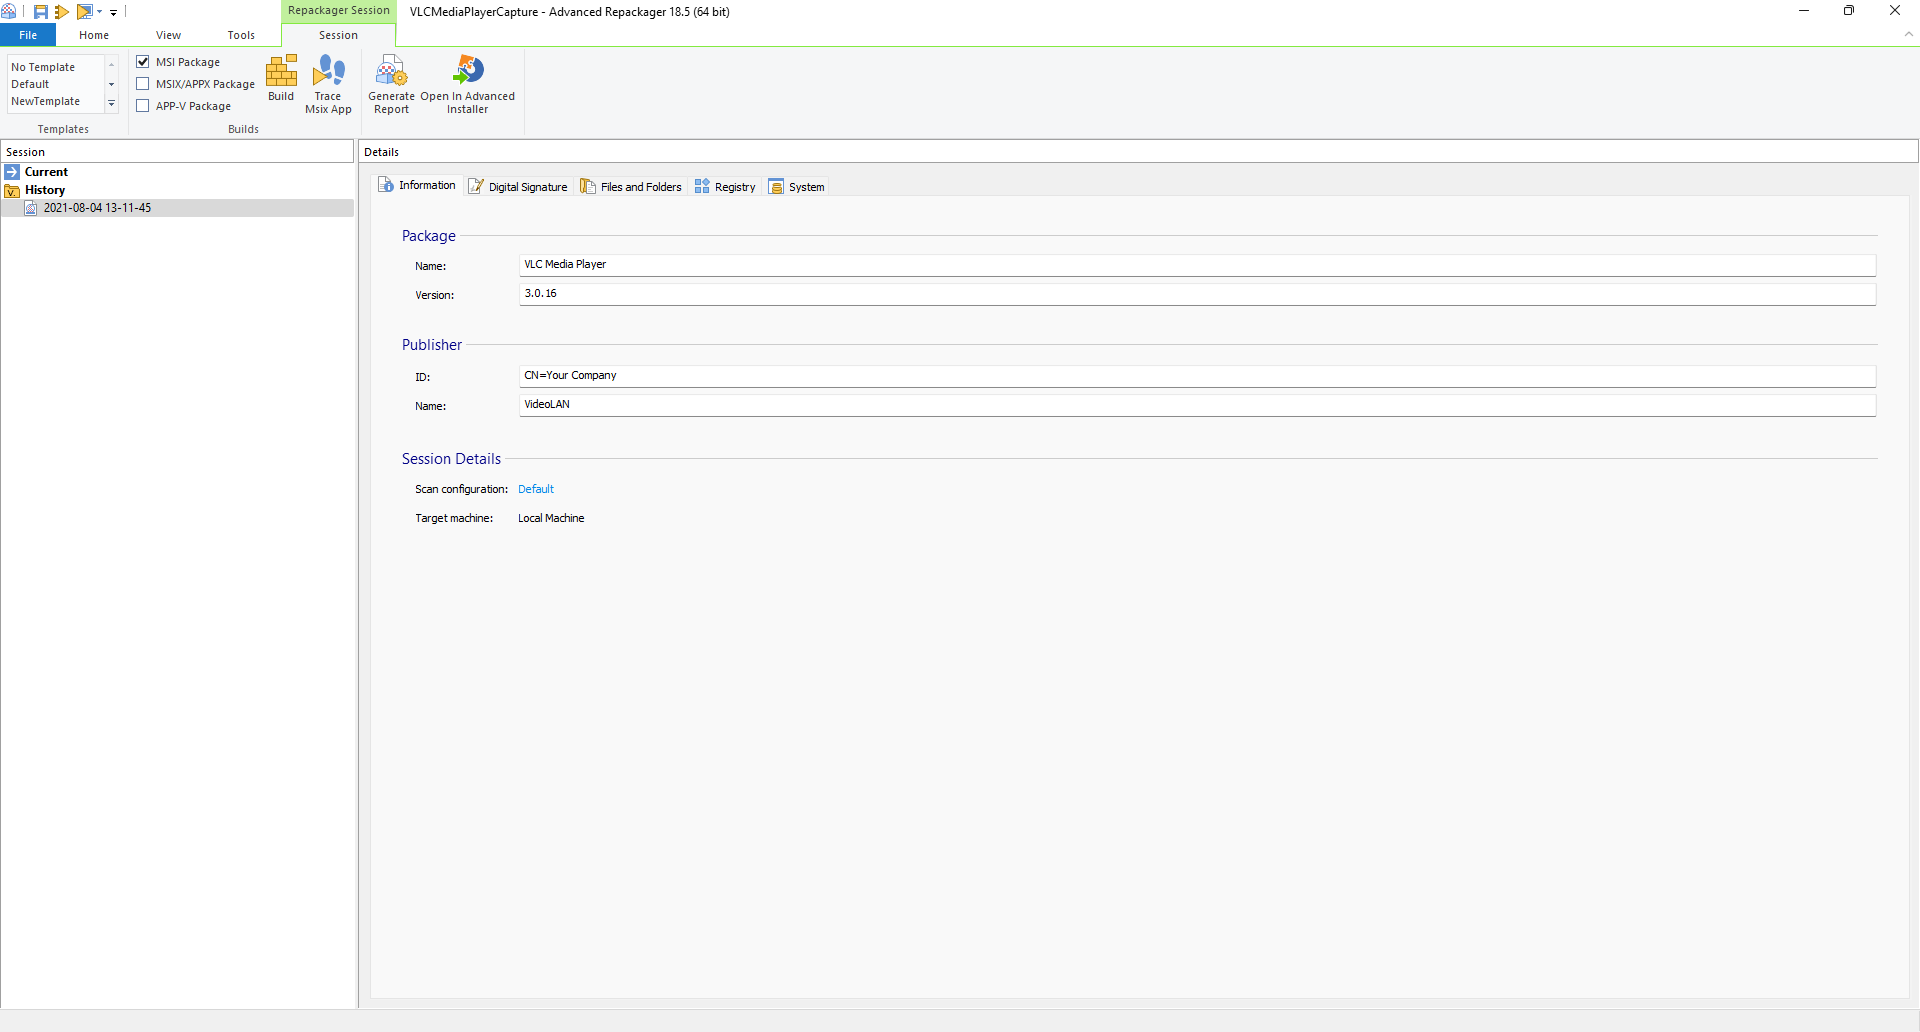Click the capture on VM monitor icon
The height and width of the screenshot is (1032, 1920).
(85, 12)
